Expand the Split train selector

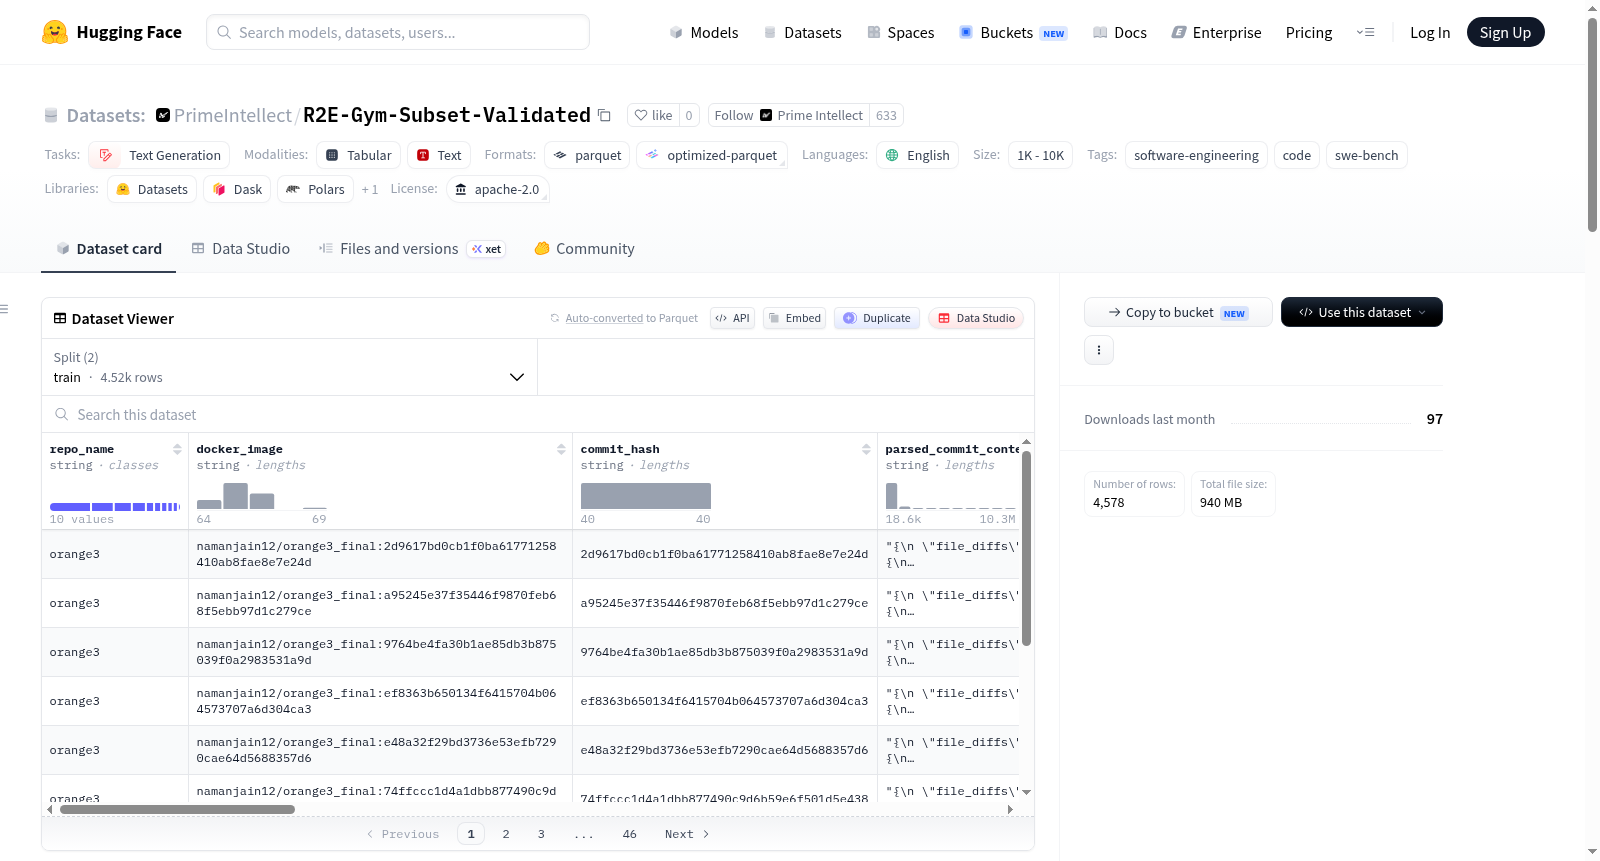point(289,367)
